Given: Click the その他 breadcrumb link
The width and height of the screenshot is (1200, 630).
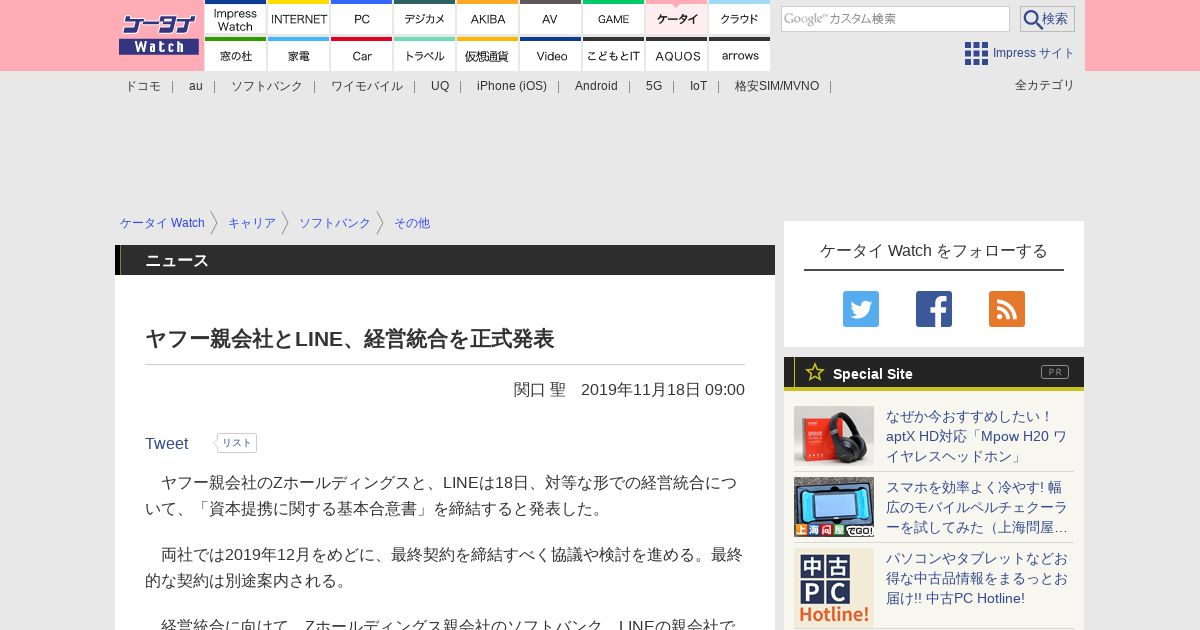Looking at the screenshot, I should [x=412, y=223].
